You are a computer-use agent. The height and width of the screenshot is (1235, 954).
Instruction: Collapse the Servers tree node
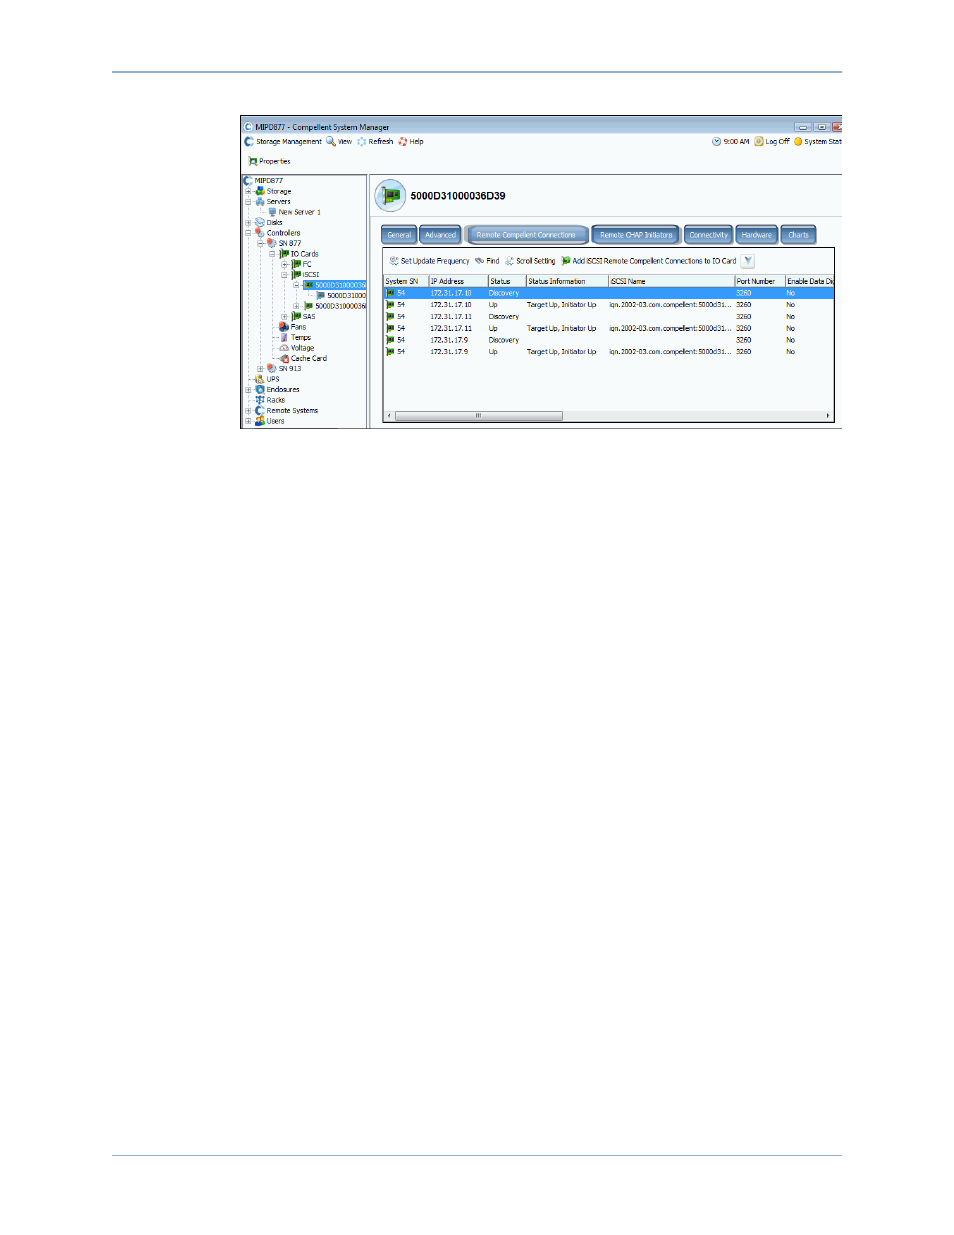[x=249, y=202]
